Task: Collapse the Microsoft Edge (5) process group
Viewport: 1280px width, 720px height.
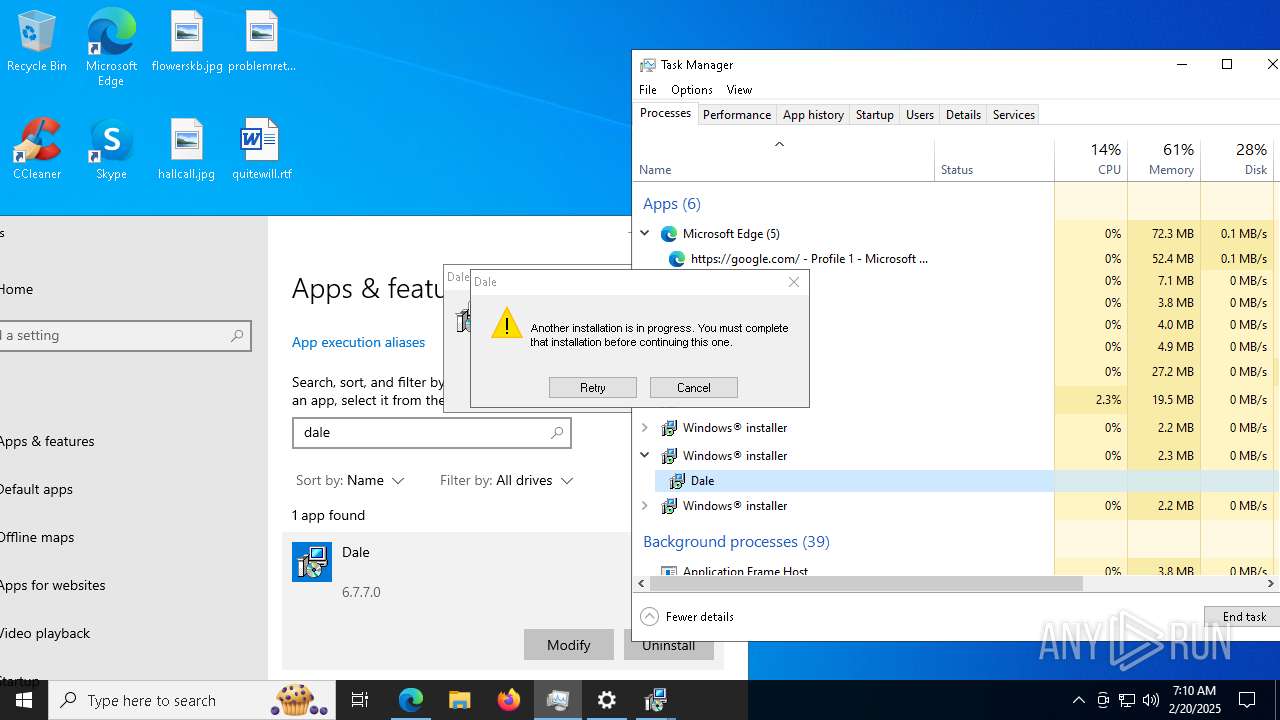Action: 645,234
